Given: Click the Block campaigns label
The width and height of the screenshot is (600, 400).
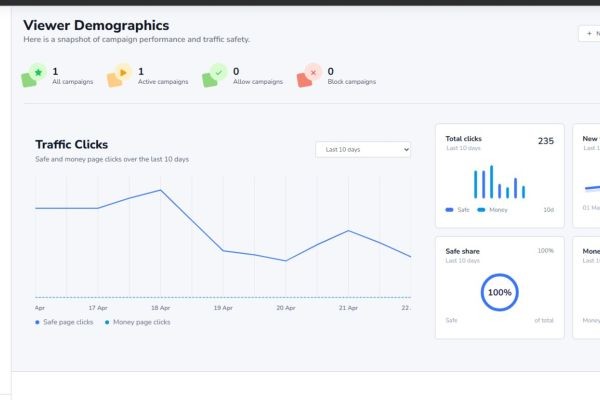Looking at the screenshot, I should tap(352, 82).
